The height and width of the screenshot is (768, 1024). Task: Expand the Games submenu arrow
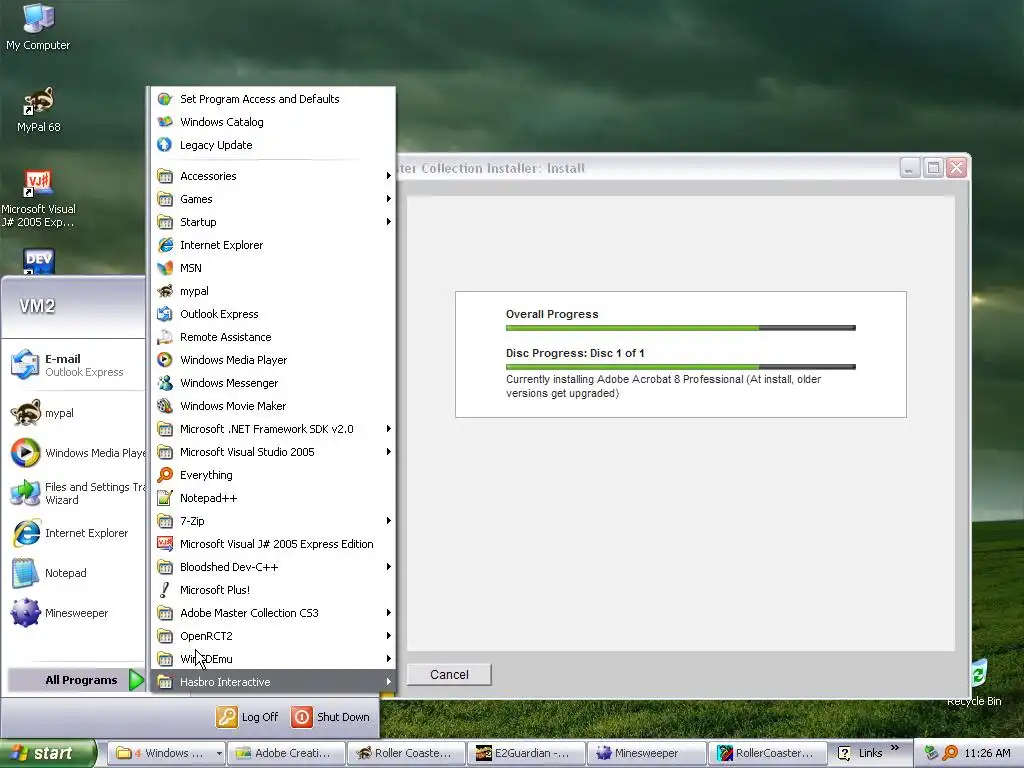(x=389, y=199)
